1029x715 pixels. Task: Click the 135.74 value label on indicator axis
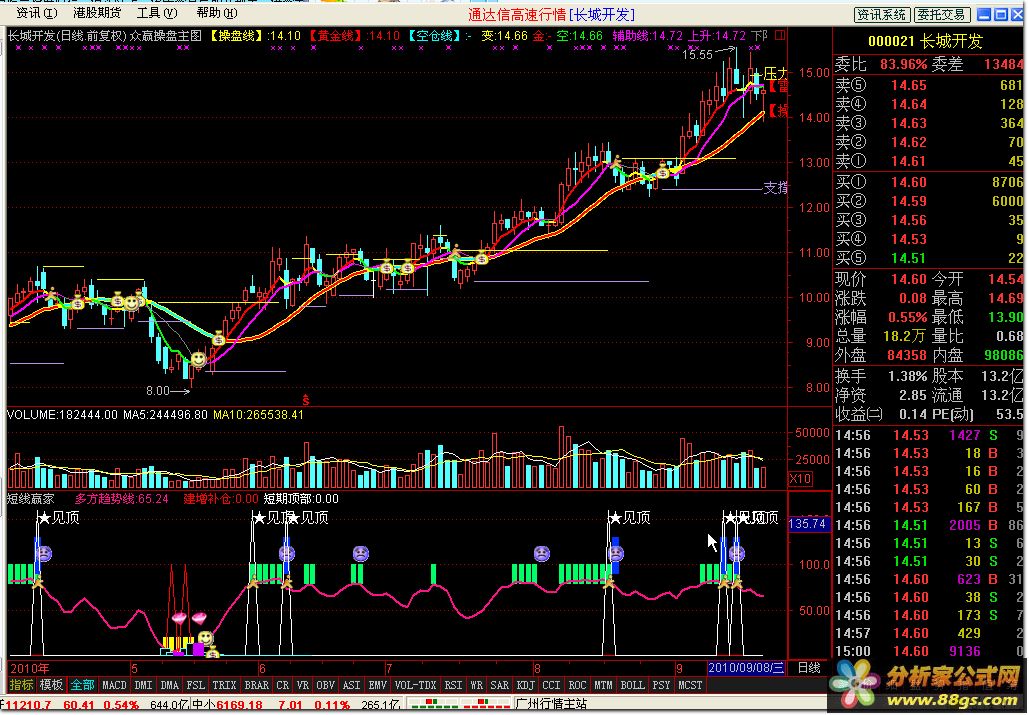pyautogui.click(x=808, y=524)
